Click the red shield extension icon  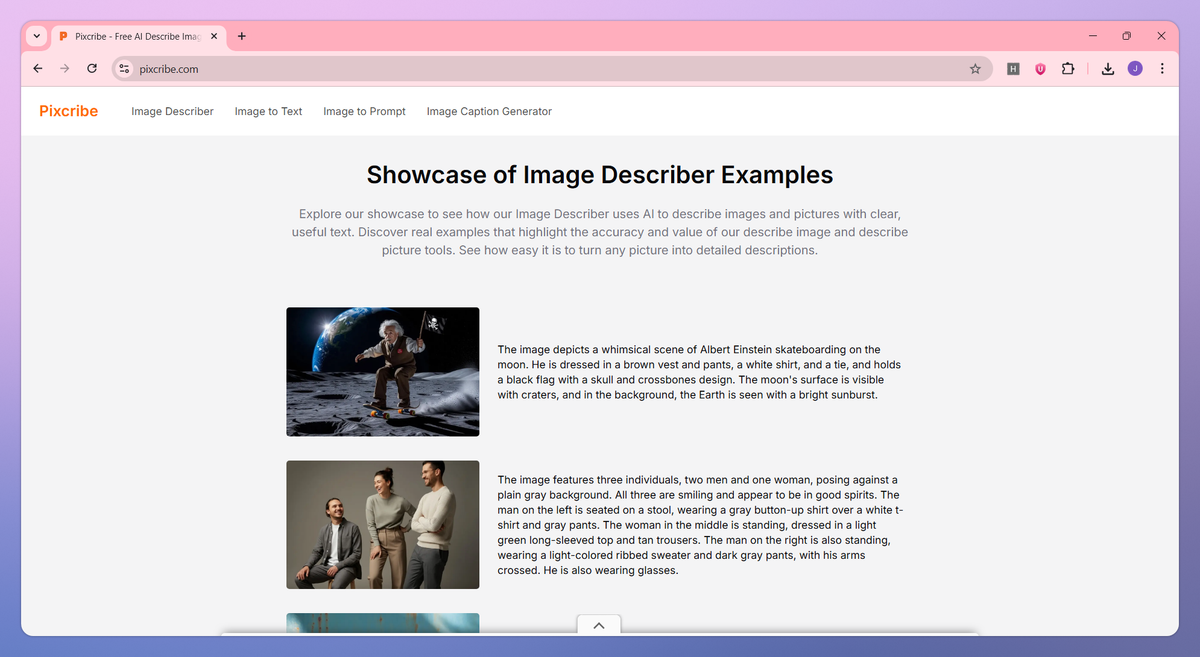tap(1040, 69)
